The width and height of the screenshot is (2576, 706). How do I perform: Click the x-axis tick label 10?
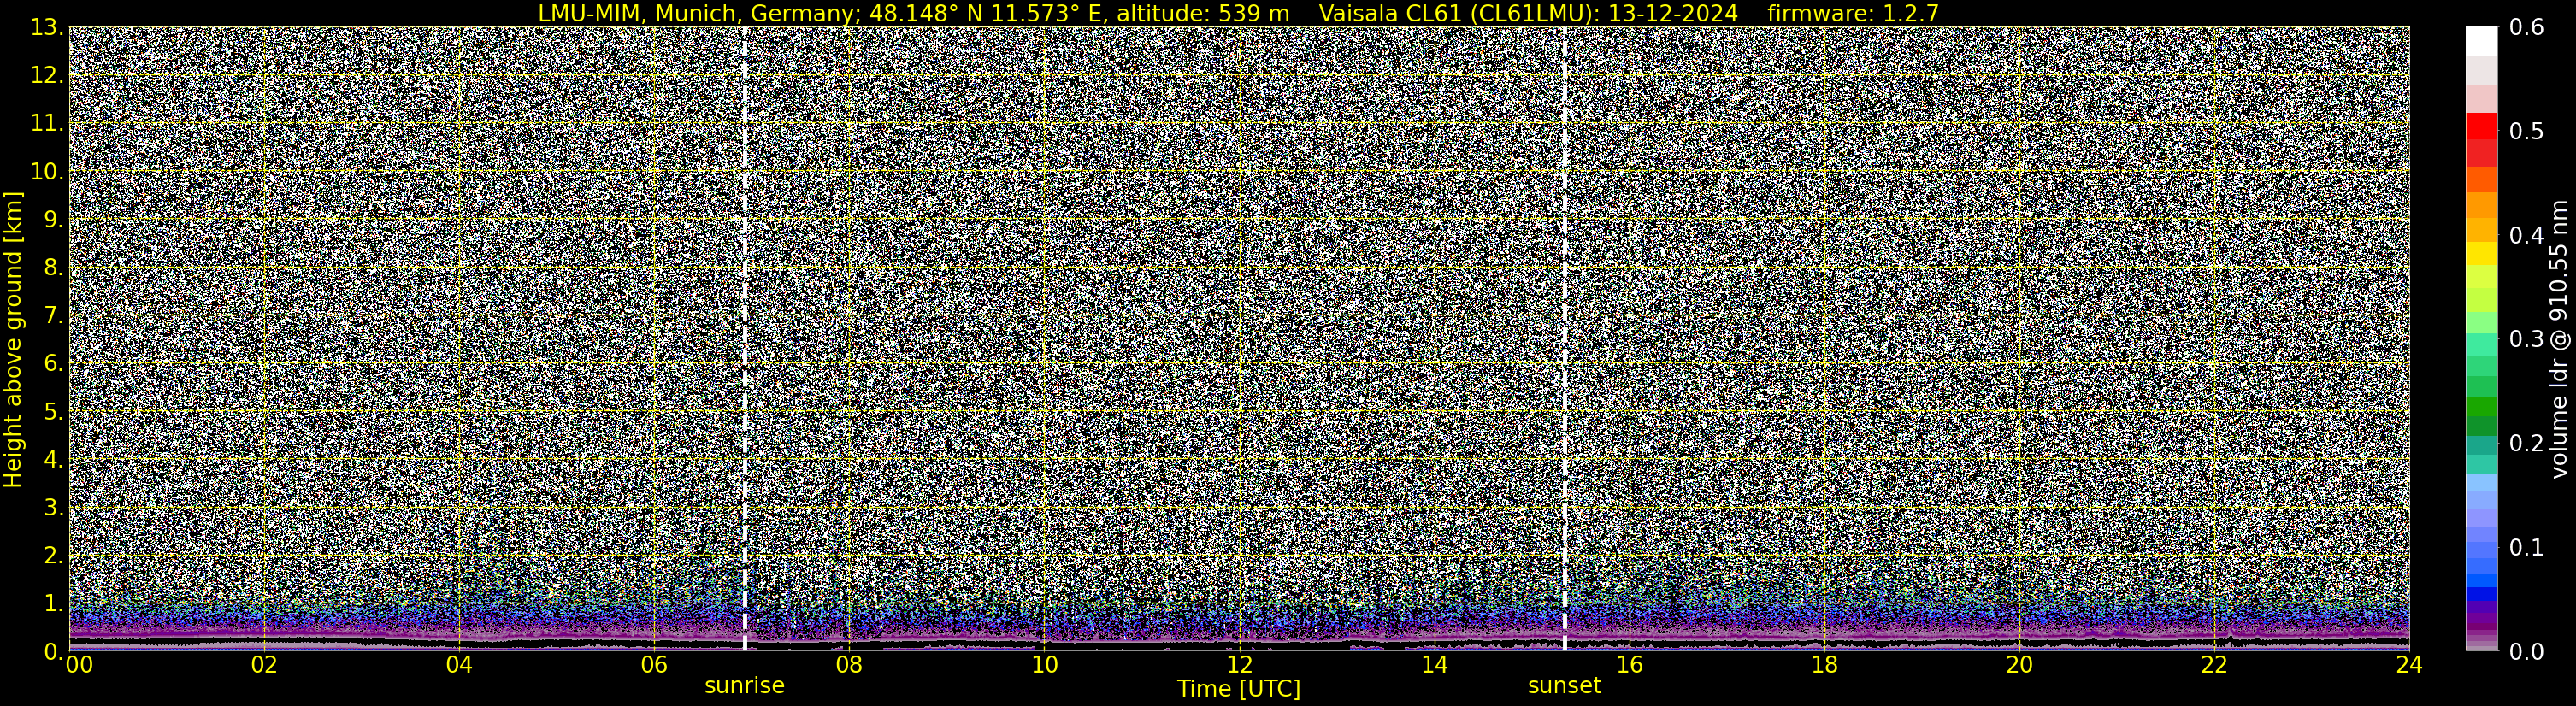pyautogui.click(x=1044, y=665)
